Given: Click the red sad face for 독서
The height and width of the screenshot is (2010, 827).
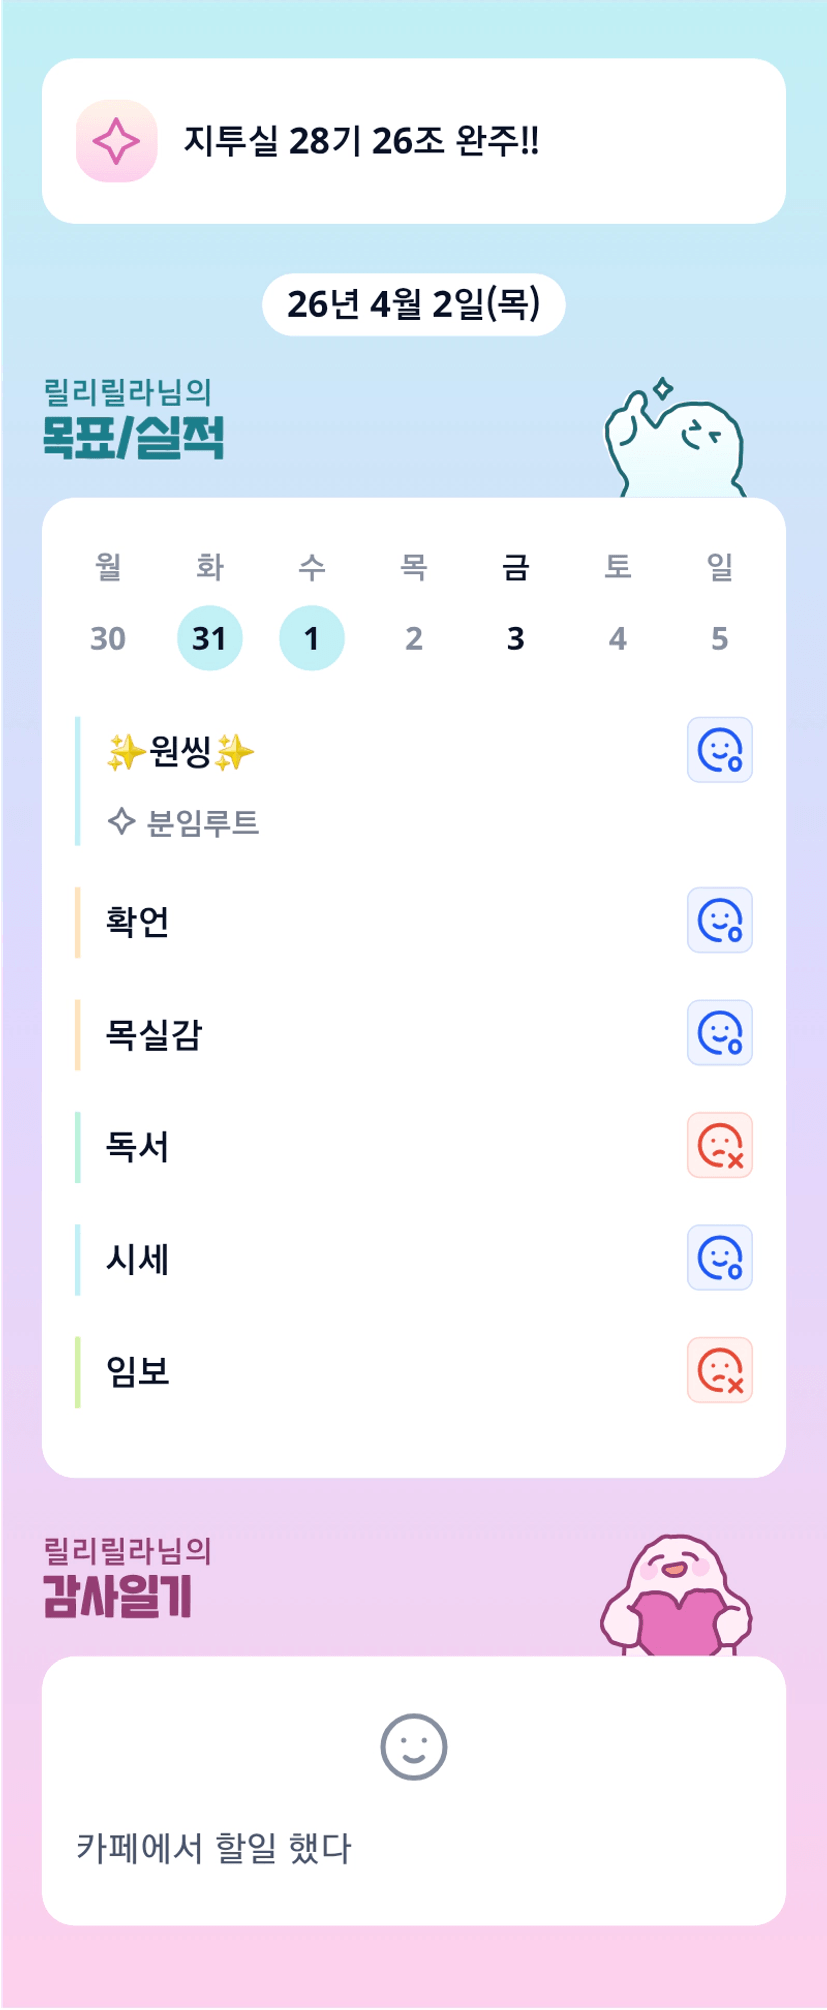Looking at the screenshot, I should [719, 1145].
